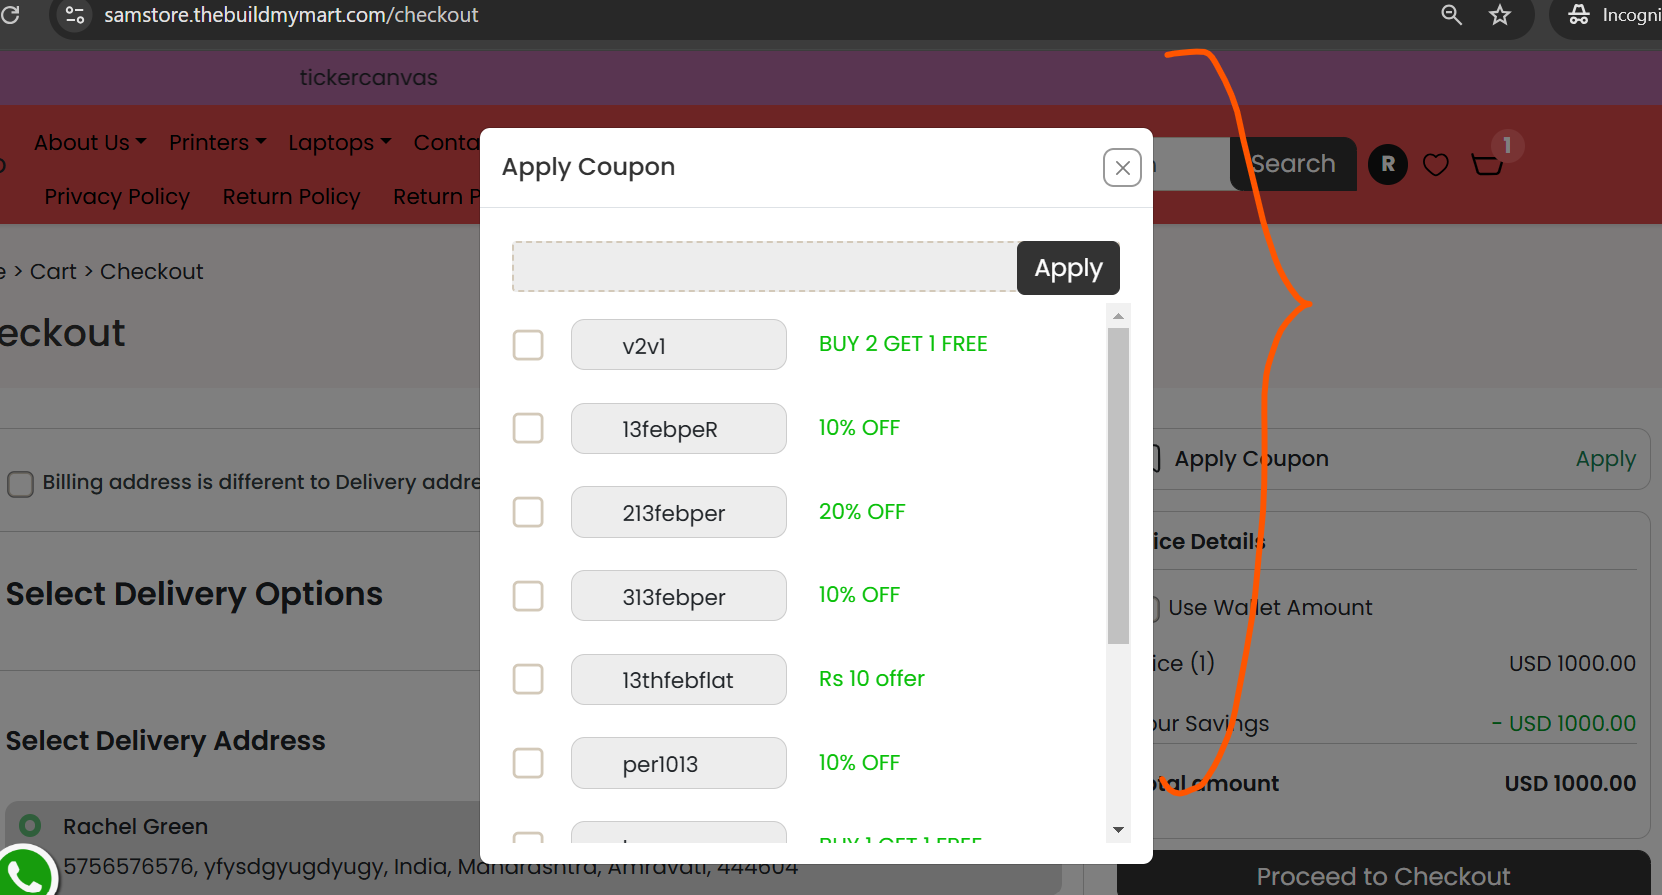Select the 213febper coupon checkbox
Screen dimensions: 1662x895
[x=528, y=512]
